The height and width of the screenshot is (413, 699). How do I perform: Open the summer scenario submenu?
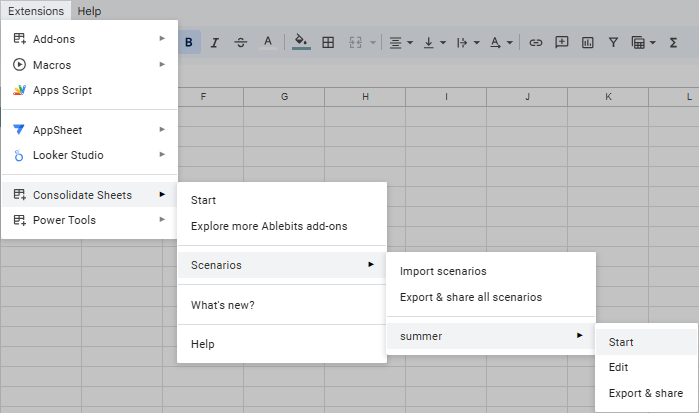[491, 336]
